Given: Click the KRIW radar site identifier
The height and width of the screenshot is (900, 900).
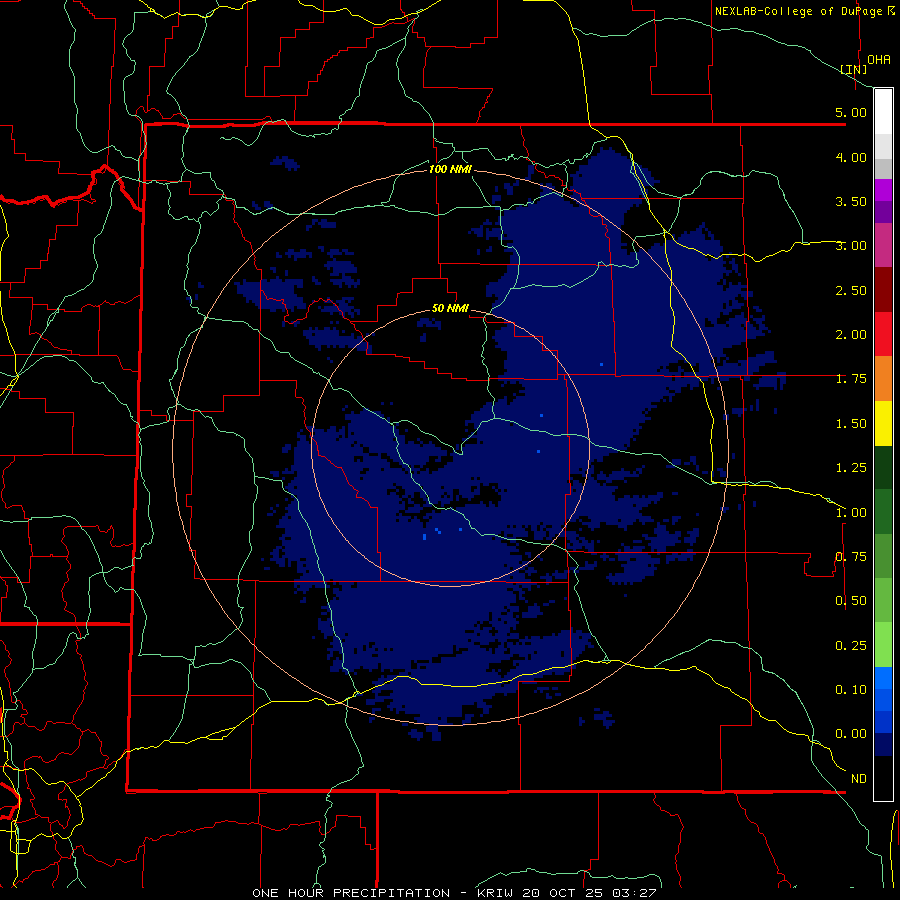Looking at the screenshot, I should point(495,893).
